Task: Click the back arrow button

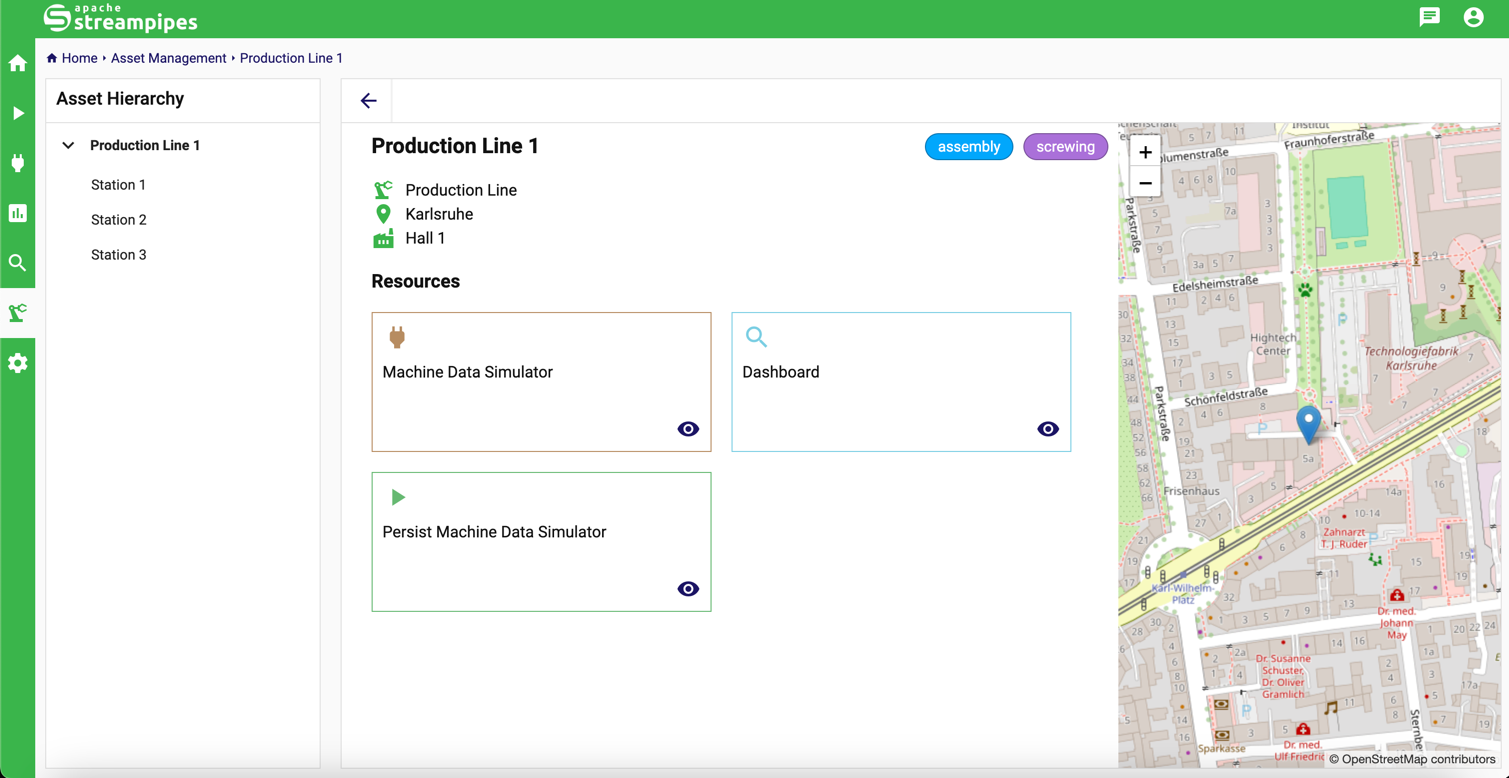Action: (368, 101)
